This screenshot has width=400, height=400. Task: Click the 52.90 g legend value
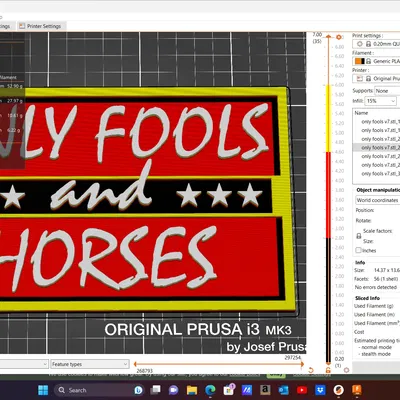(x=15, y=86)
